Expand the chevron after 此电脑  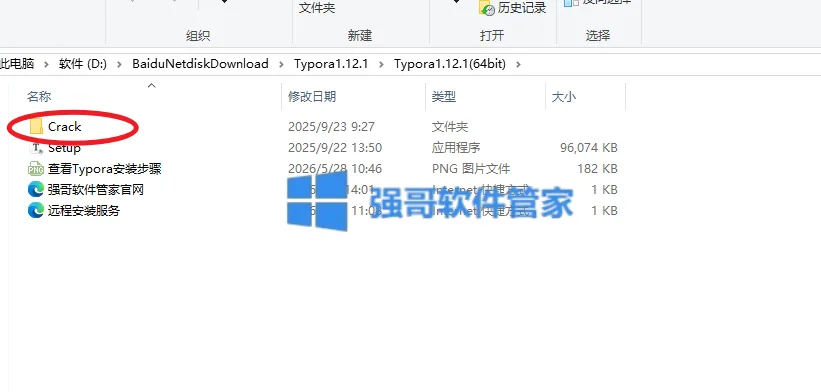(47, 64)
